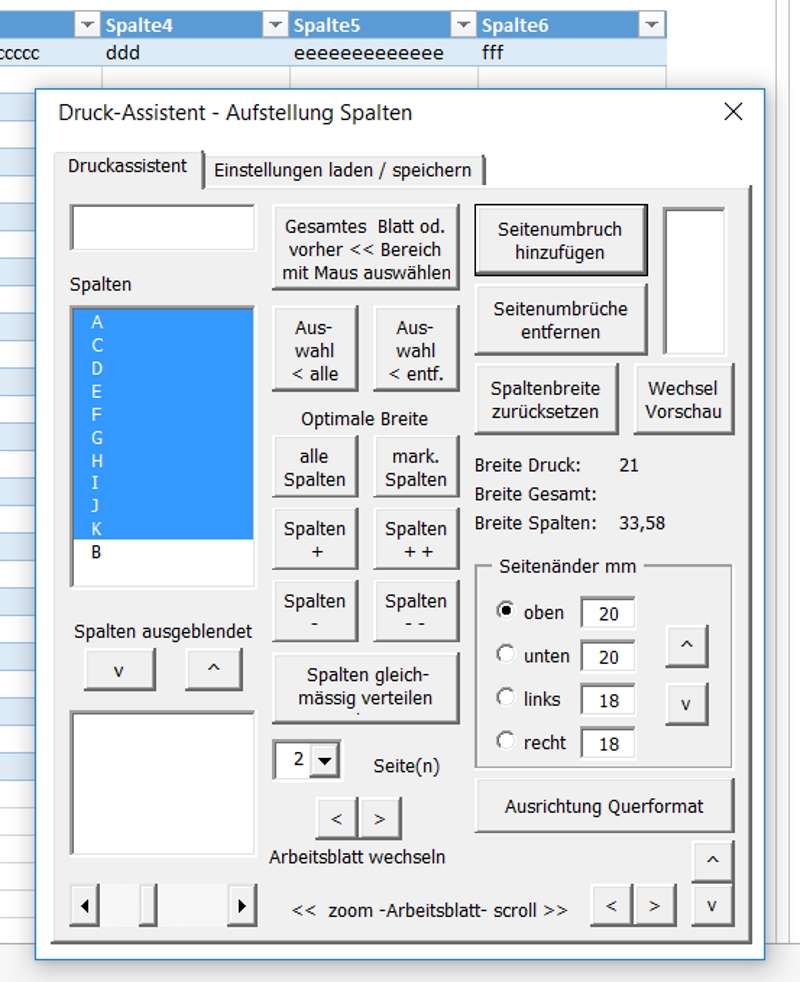Viewport: 800px width, 982px height.
Task: Select the unten margin radio button
Action: [x=506, y=654]
